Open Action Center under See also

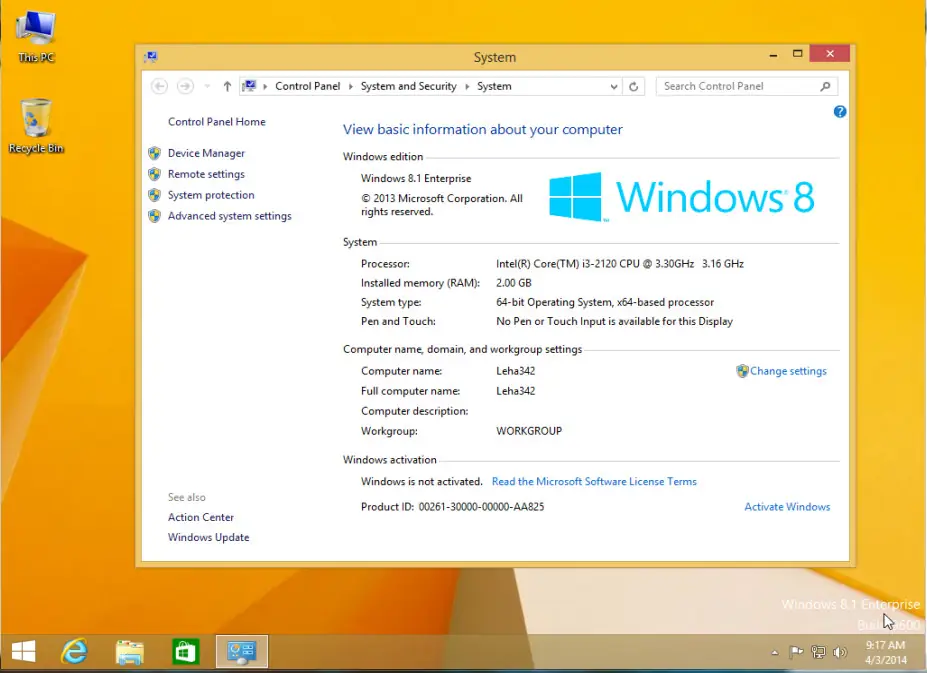[x=200, y=517]
